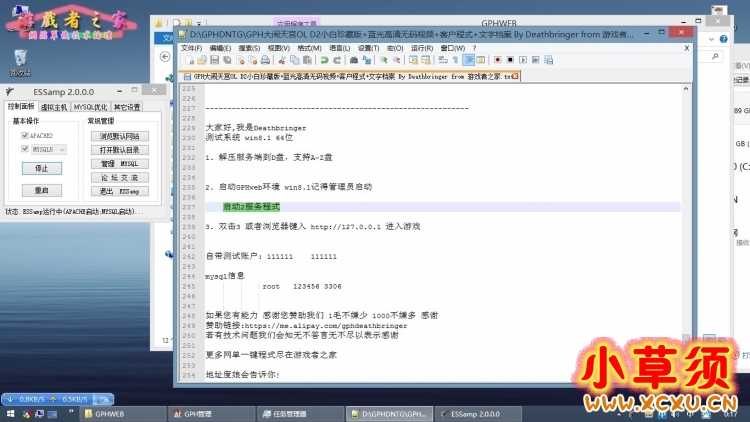Click the Paste toolbar icon
Viewport: 750px width, 422px height.
307,60
